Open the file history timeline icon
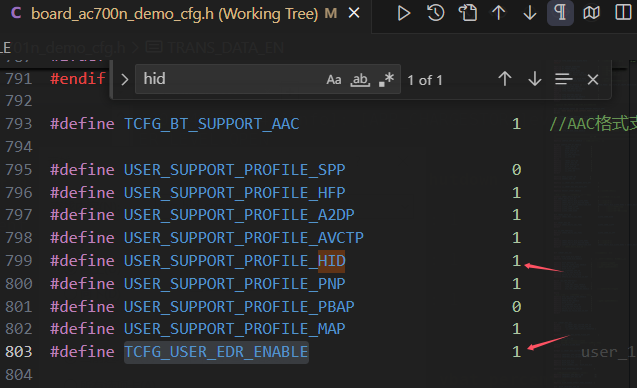This screenshot has height=388, width=637. pos(436,13)
